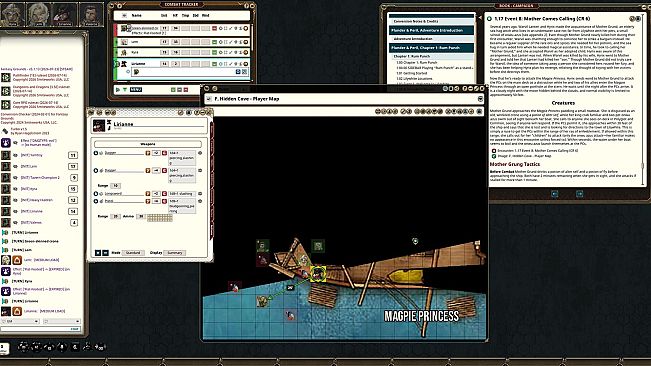
Task: Open 1.02 Lilywhite Locations in book index
Action: click(414, 78)
